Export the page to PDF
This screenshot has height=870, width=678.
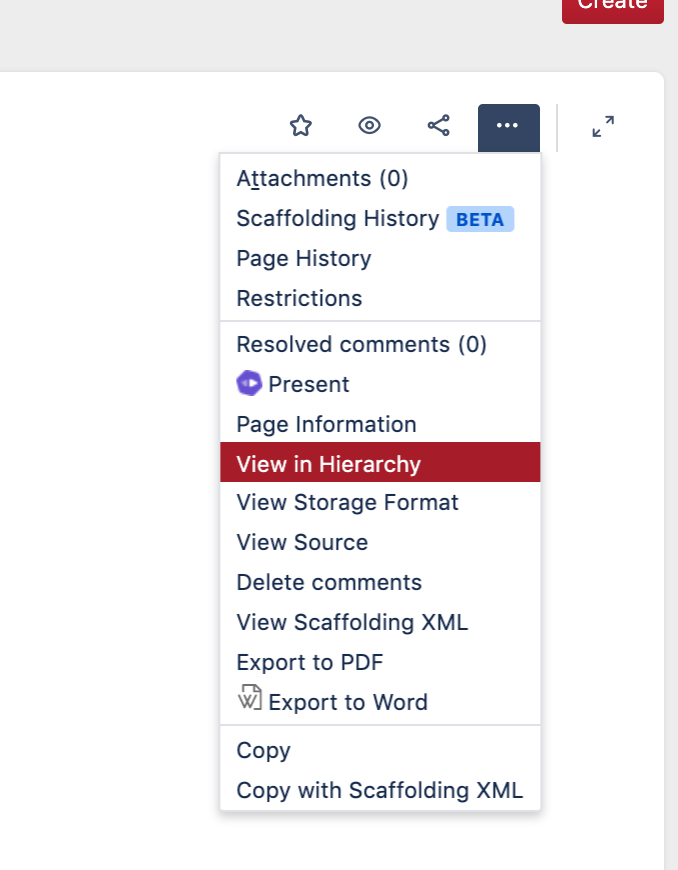pyautogui.click(x=310, y=662)
